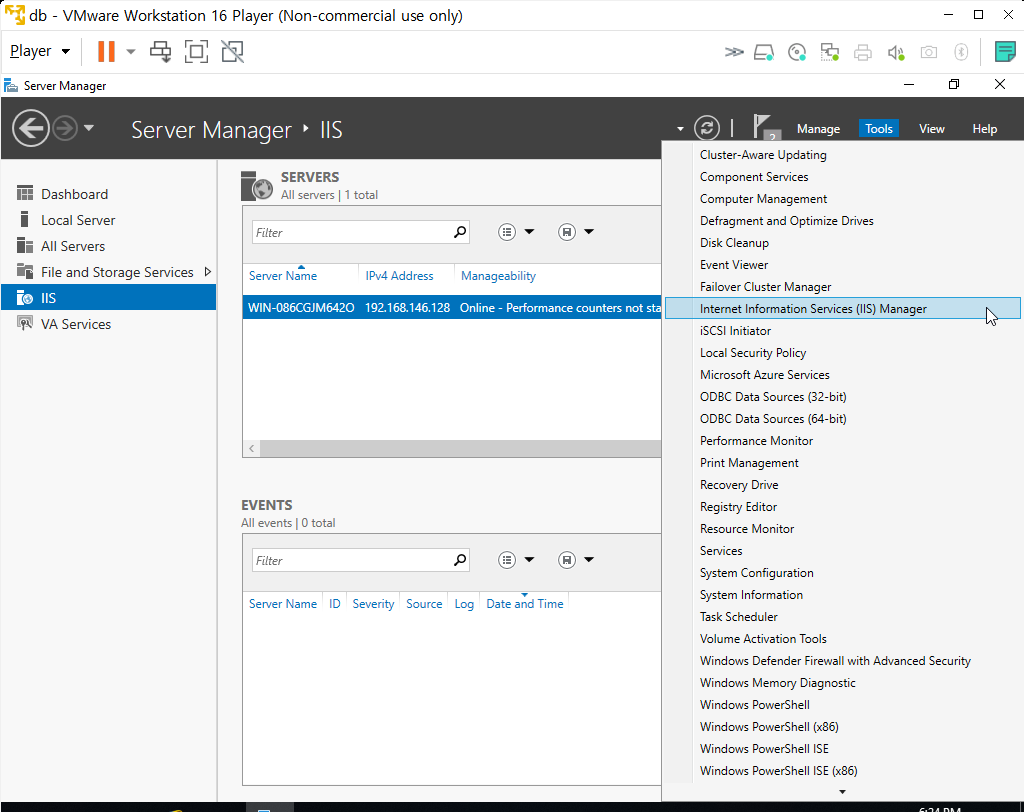Expand File and Storage Services arrow

tap(208, 272)
